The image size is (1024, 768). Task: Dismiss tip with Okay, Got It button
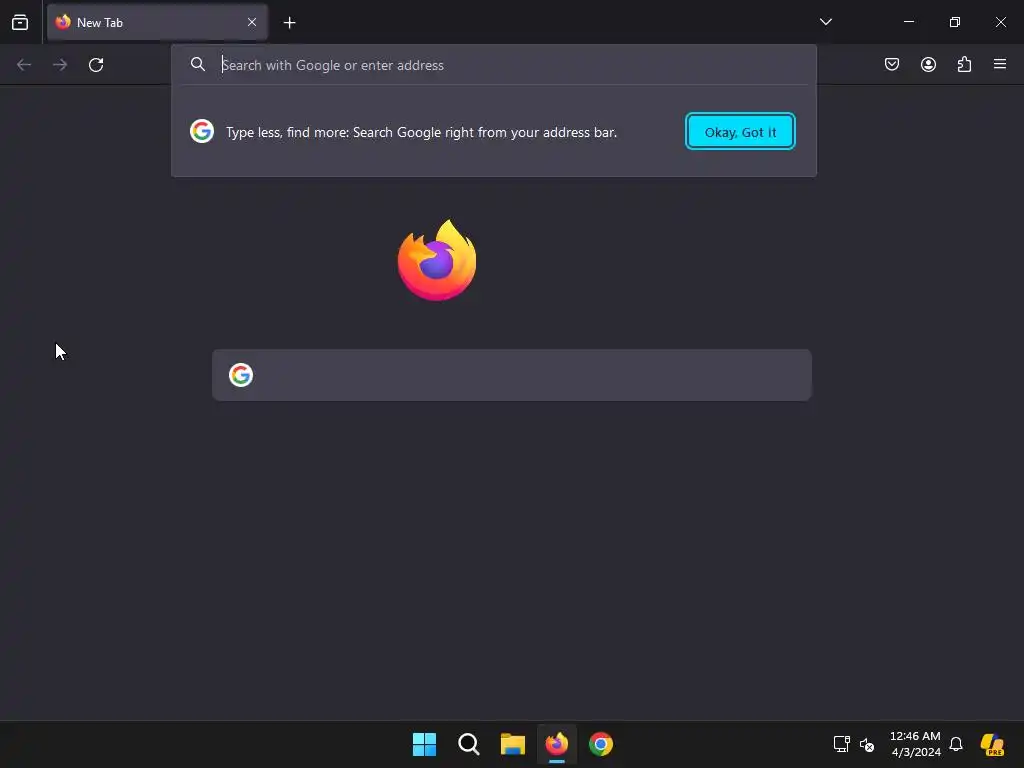click(740, 131)
